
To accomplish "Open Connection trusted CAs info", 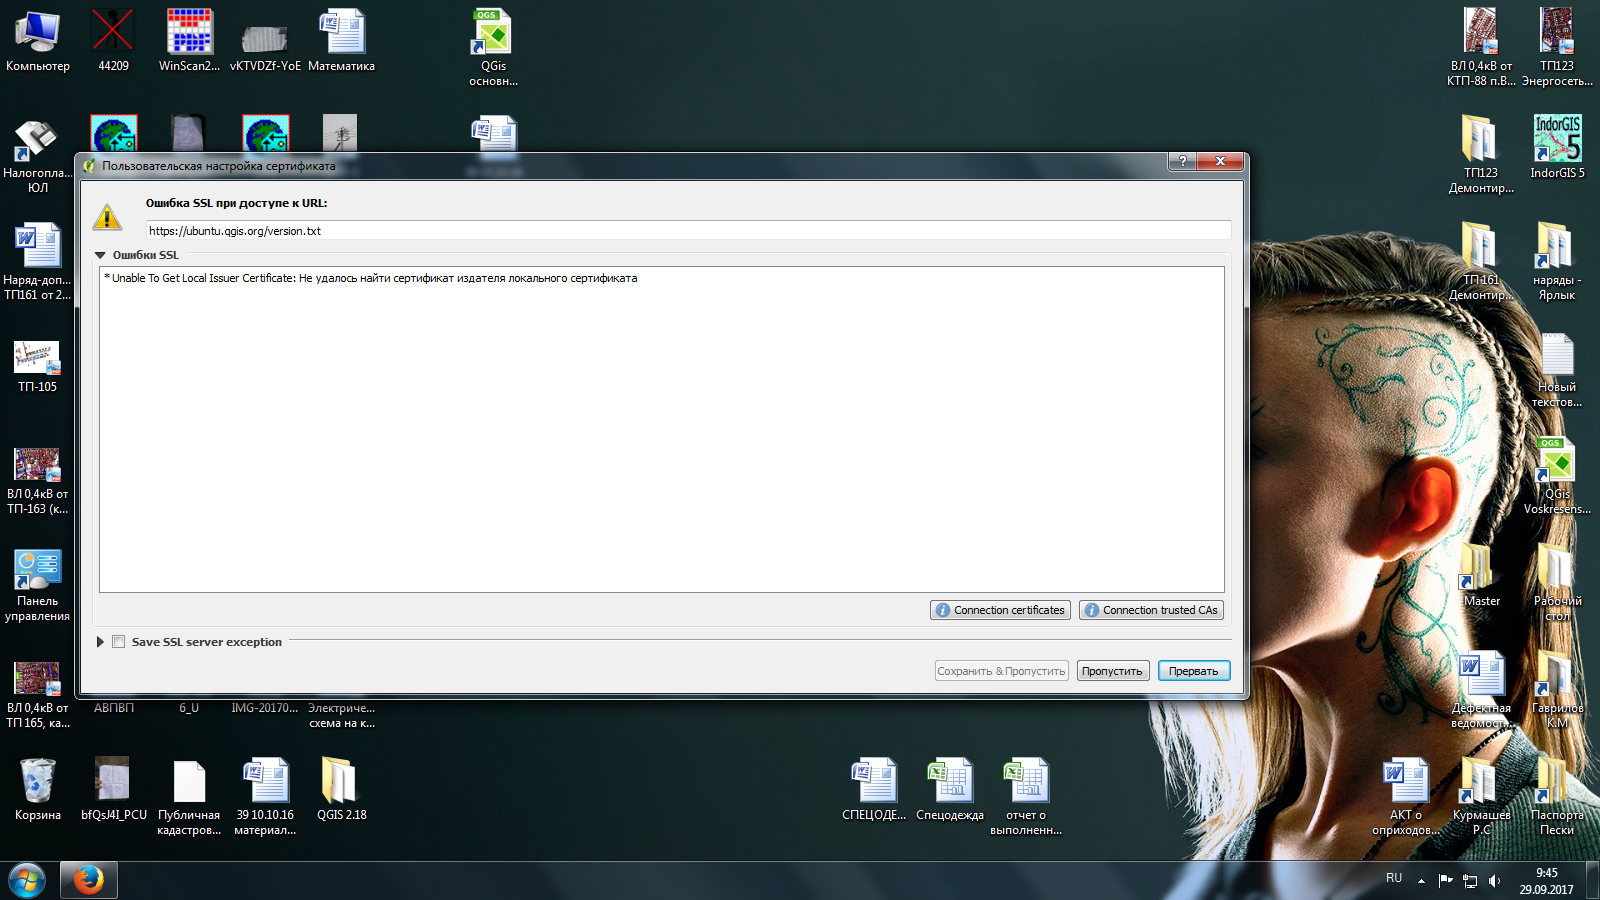I will click(1151, 610).
